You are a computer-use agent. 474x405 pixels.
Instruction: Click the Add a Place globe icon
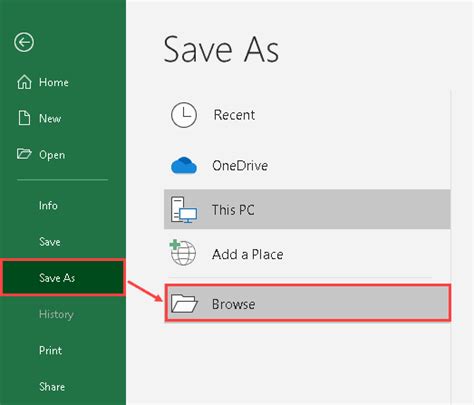183,253
